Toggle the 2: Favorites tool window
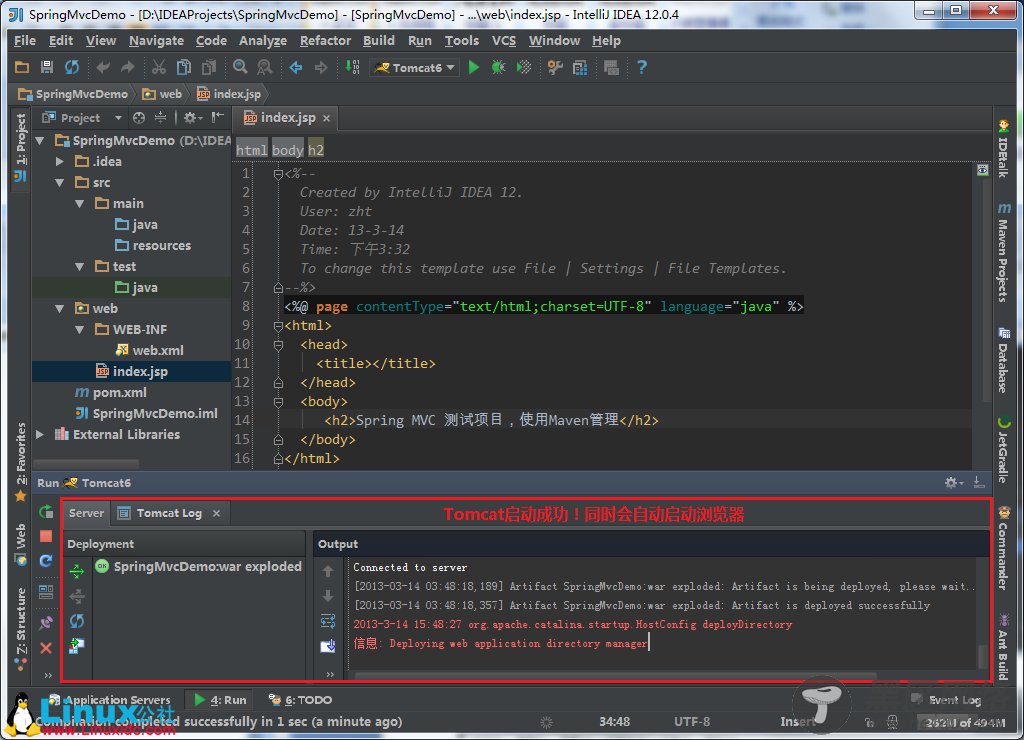The image size is (1024, 740). click(x=20, y=461)
